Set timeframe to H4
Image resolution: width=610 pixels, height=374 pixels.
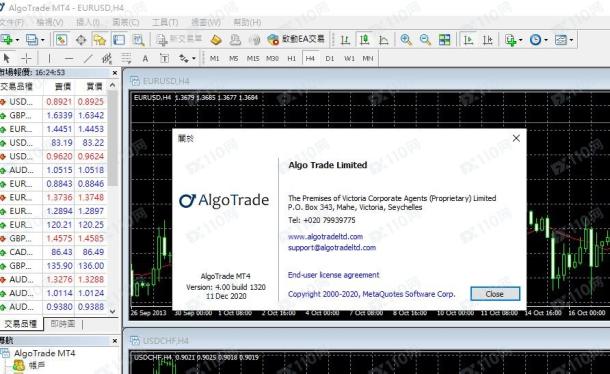click(310, 58)
